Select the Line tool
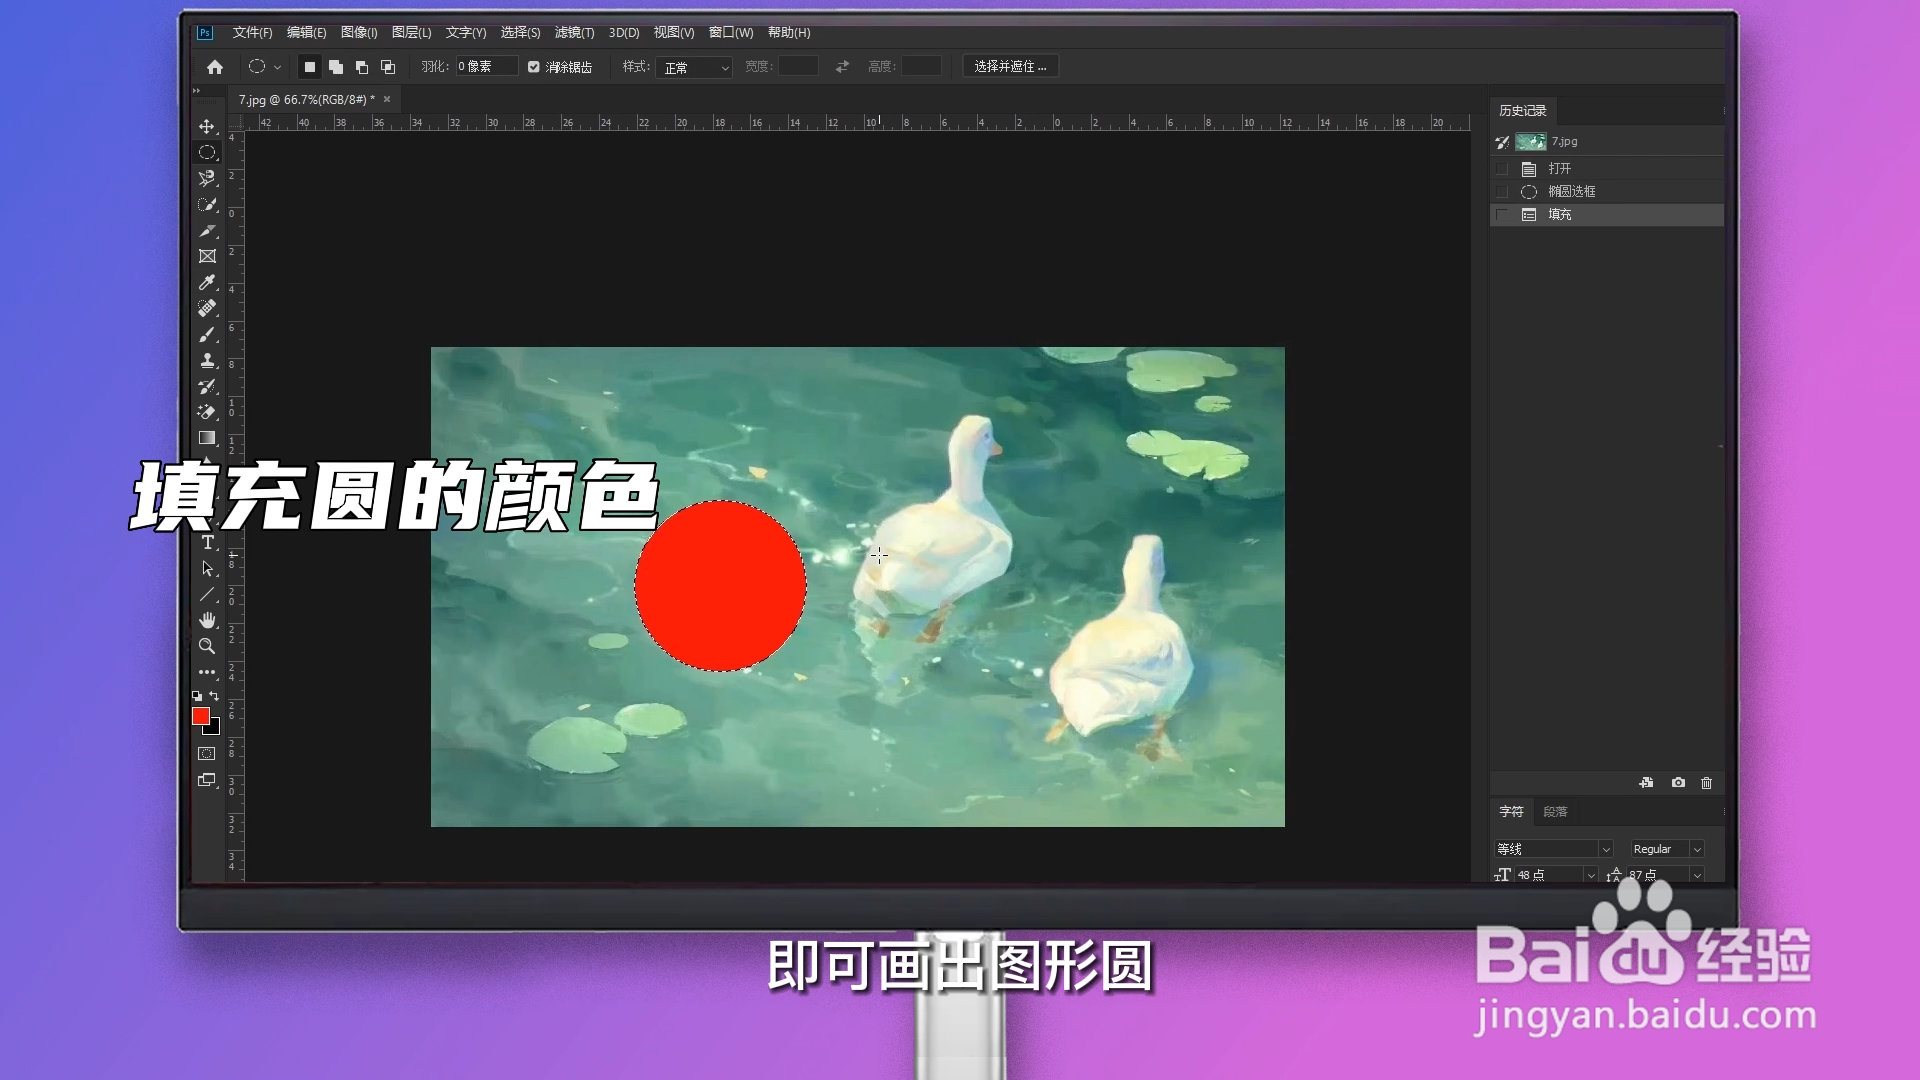Image resolution: width=1920 pixels, height=1080 pixels. click(207, 594)
